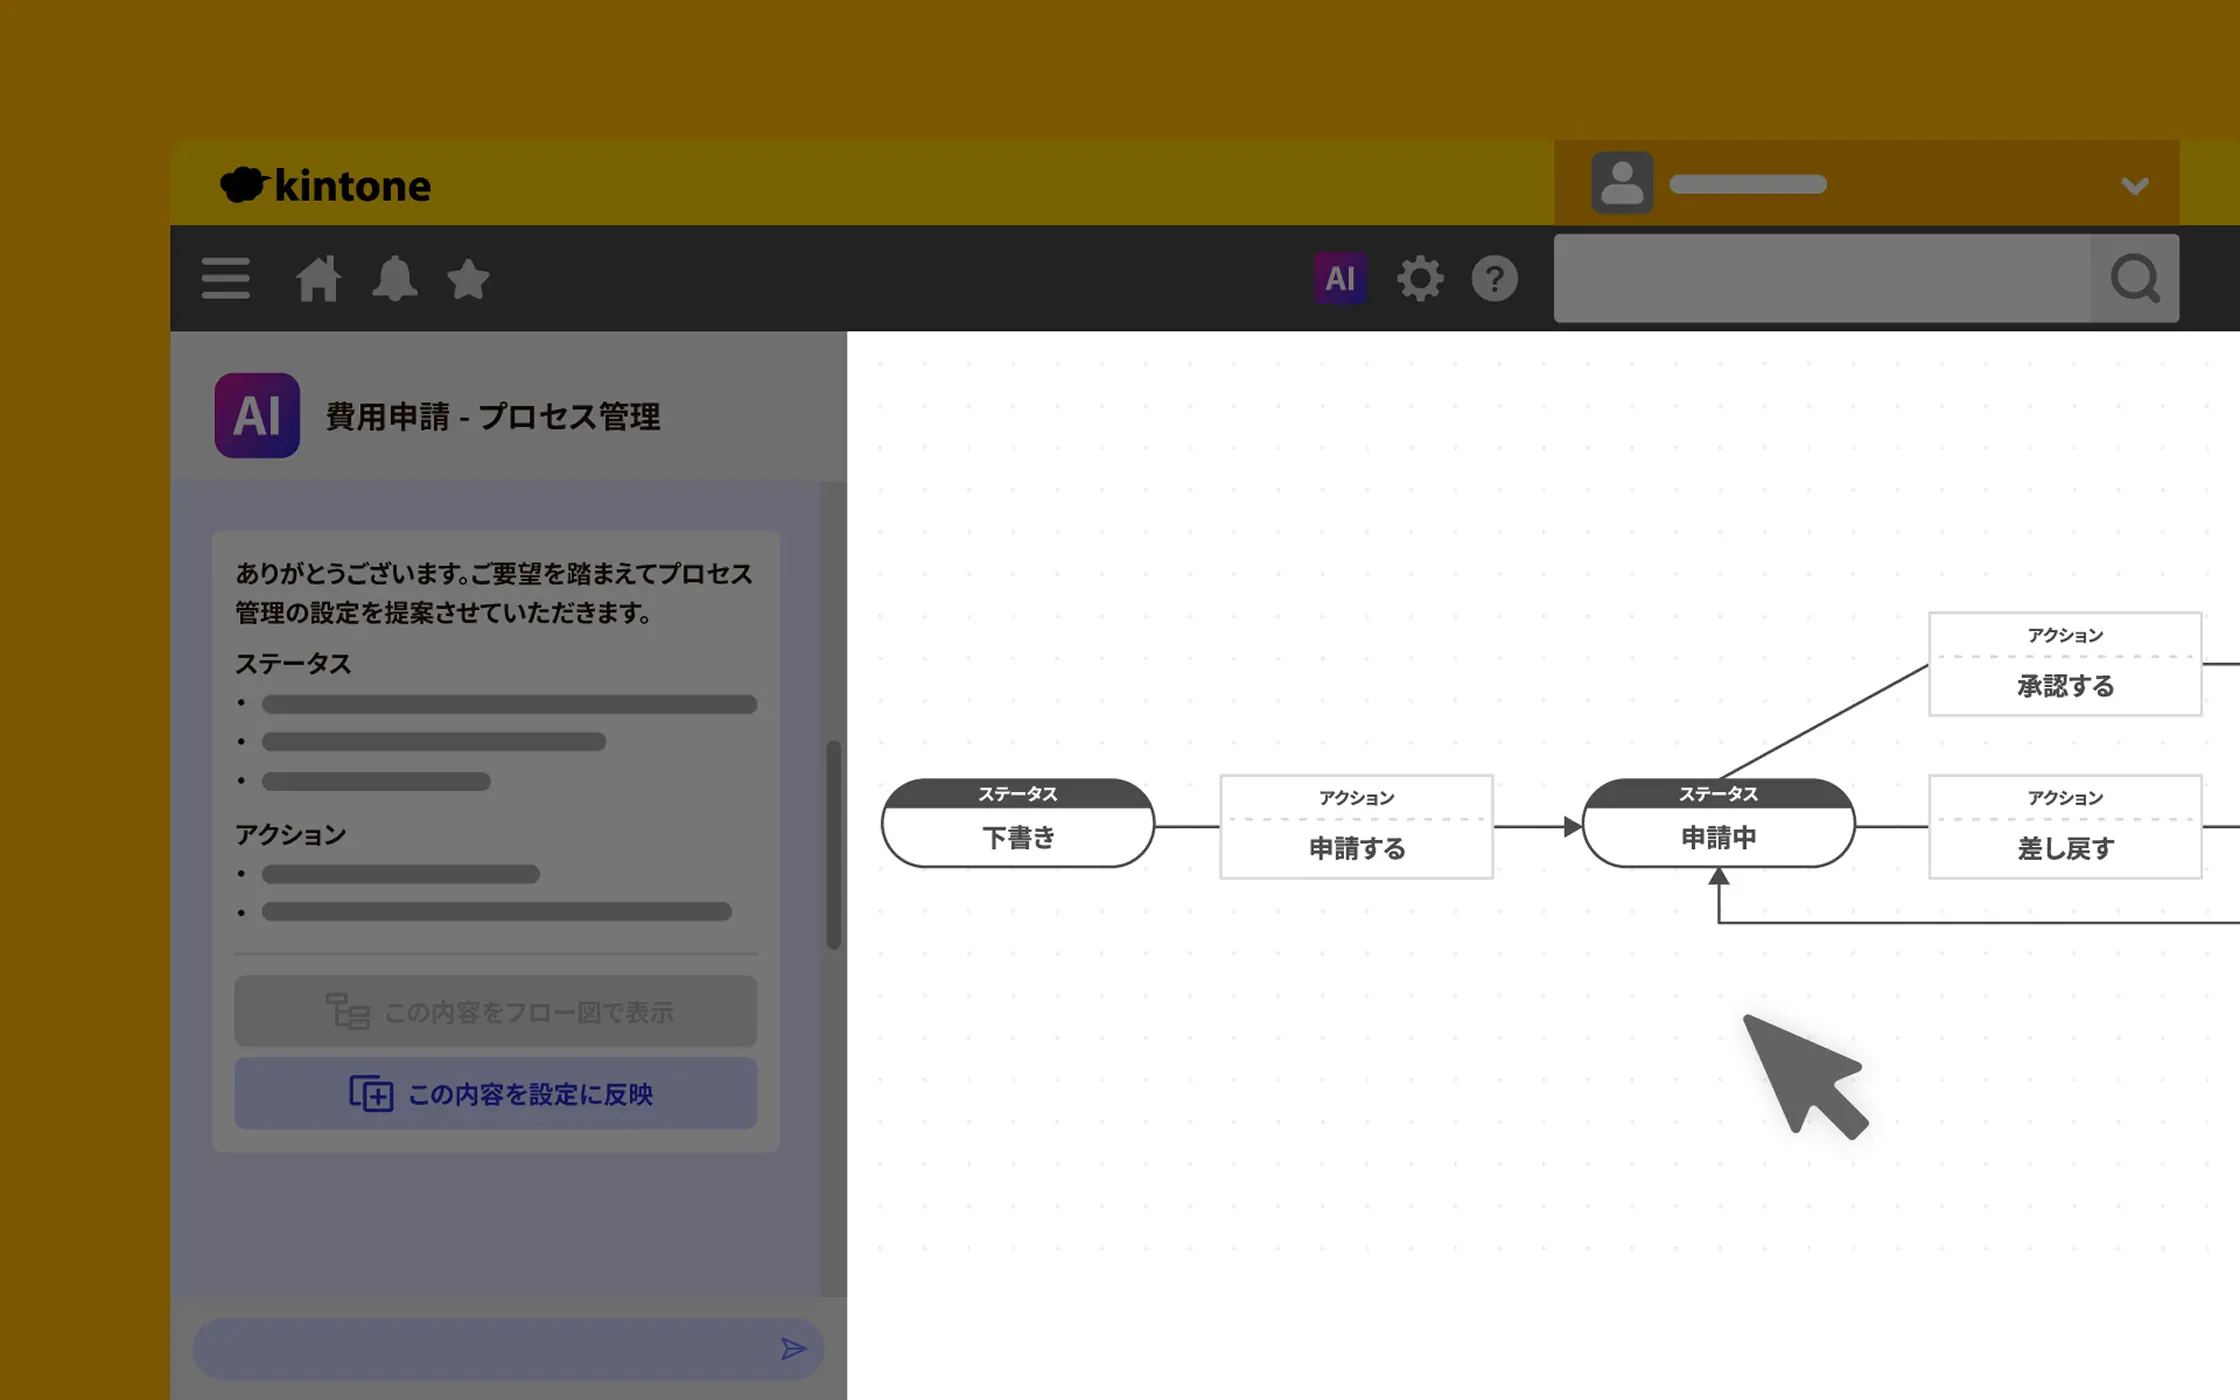Open the notifications bell icon
The image size is (2240, 1400).
(x=394, y=278)
